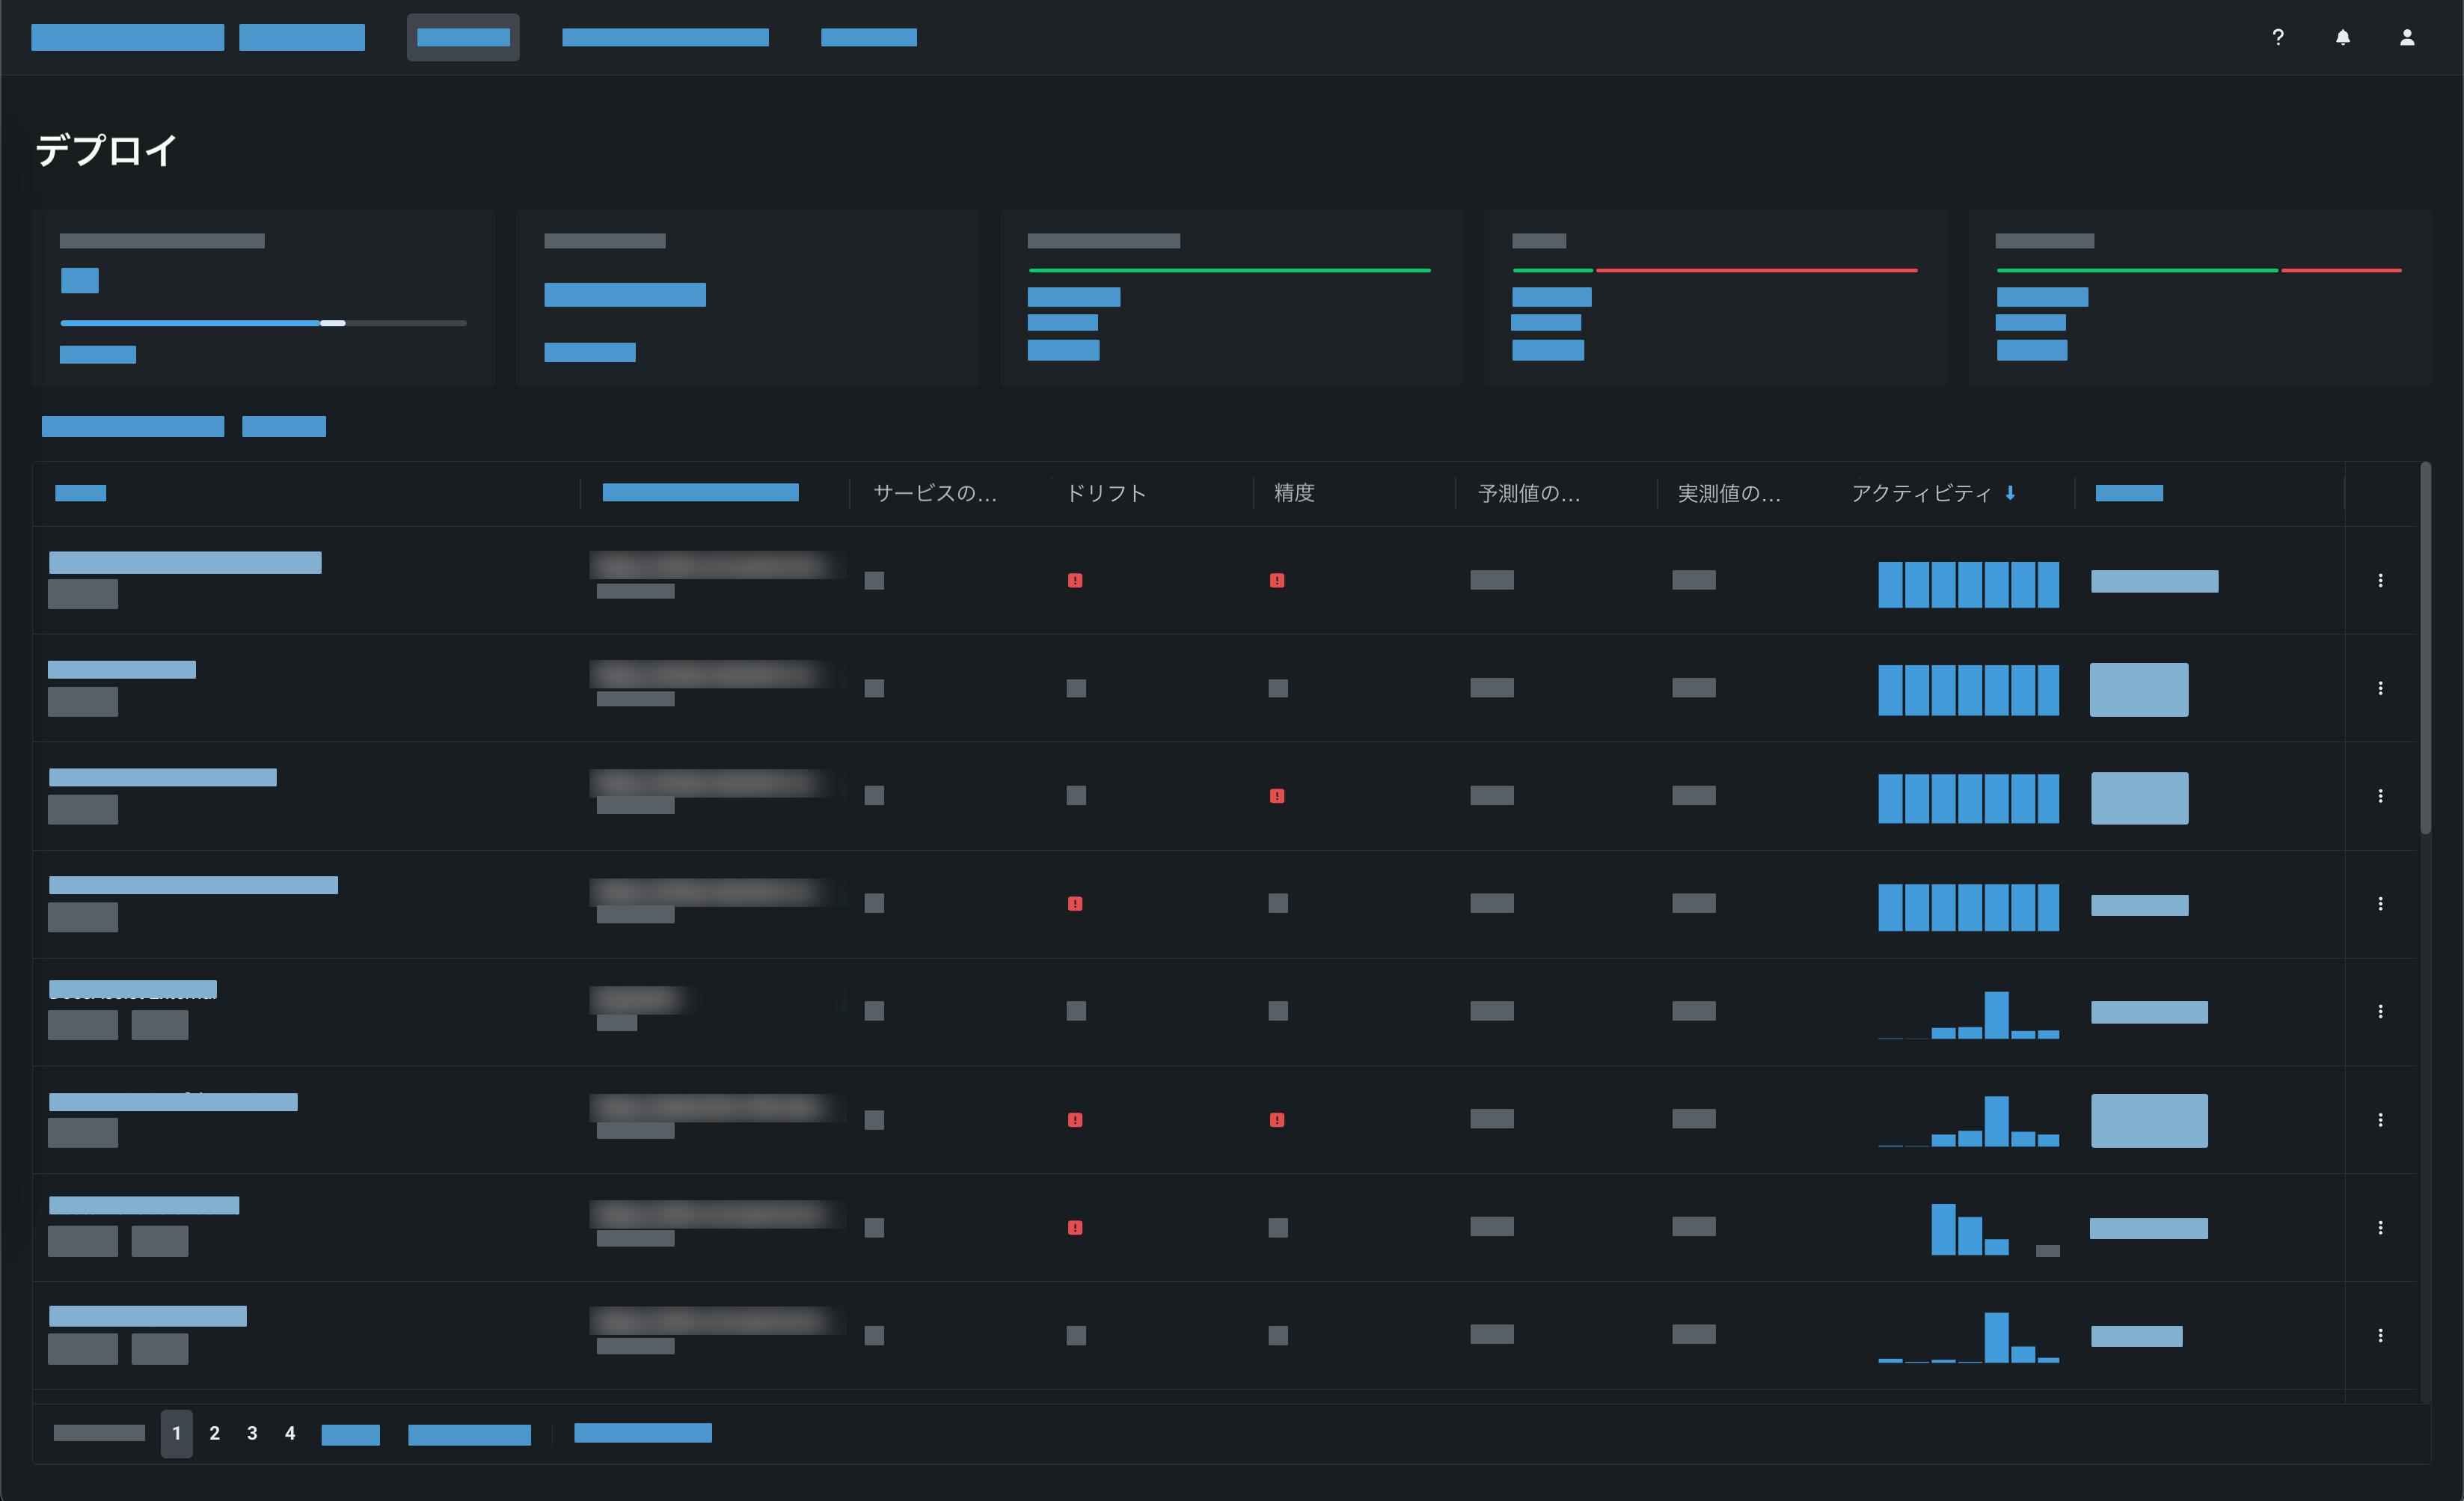Click アクティビティ sort arrow icon
The image size is (2464, 1501).
[2010, 493]
